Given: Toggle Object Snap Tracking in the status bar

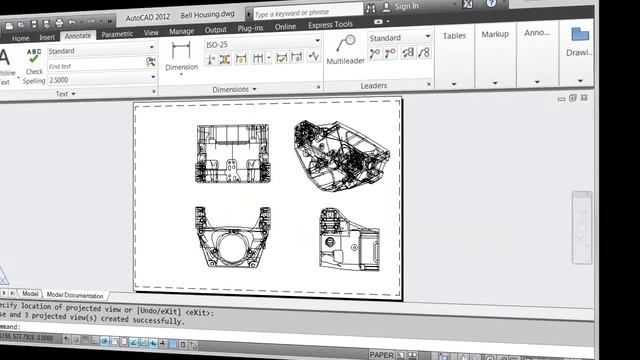Looking at the screenshot, I should click(133, 342).
